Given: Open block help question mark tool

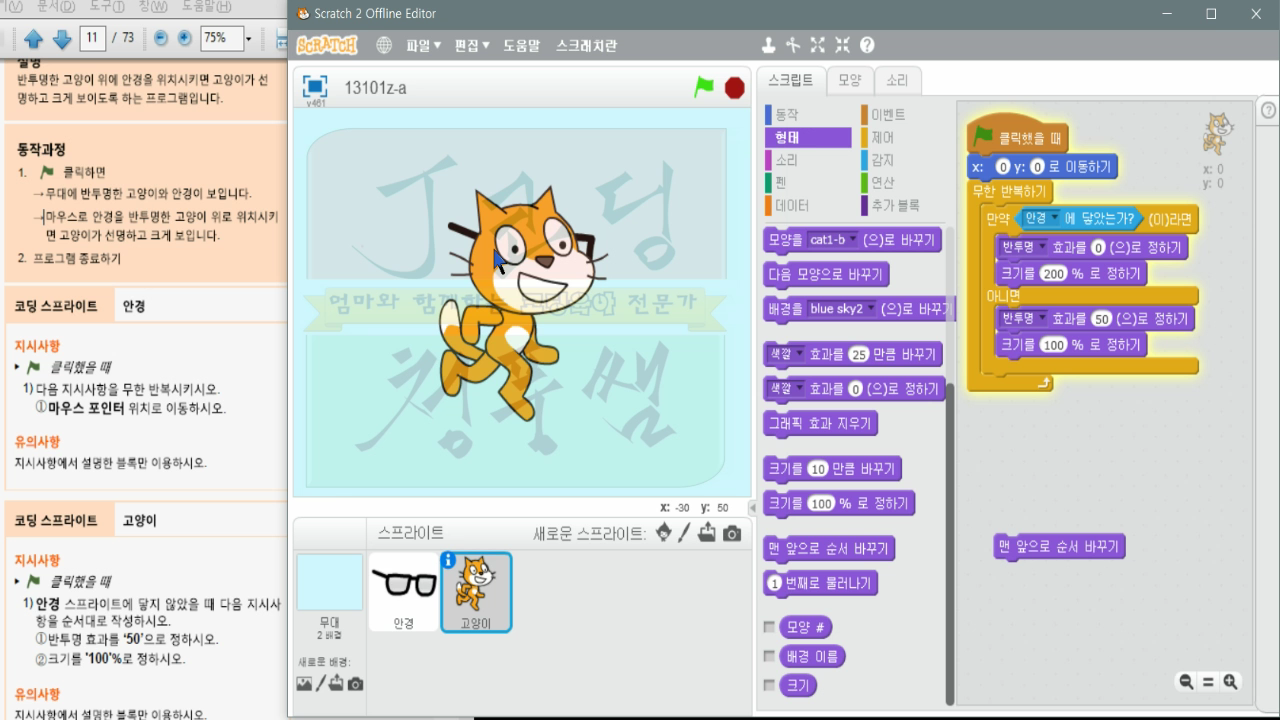Looking at the screenshot, I should point(867,45).
